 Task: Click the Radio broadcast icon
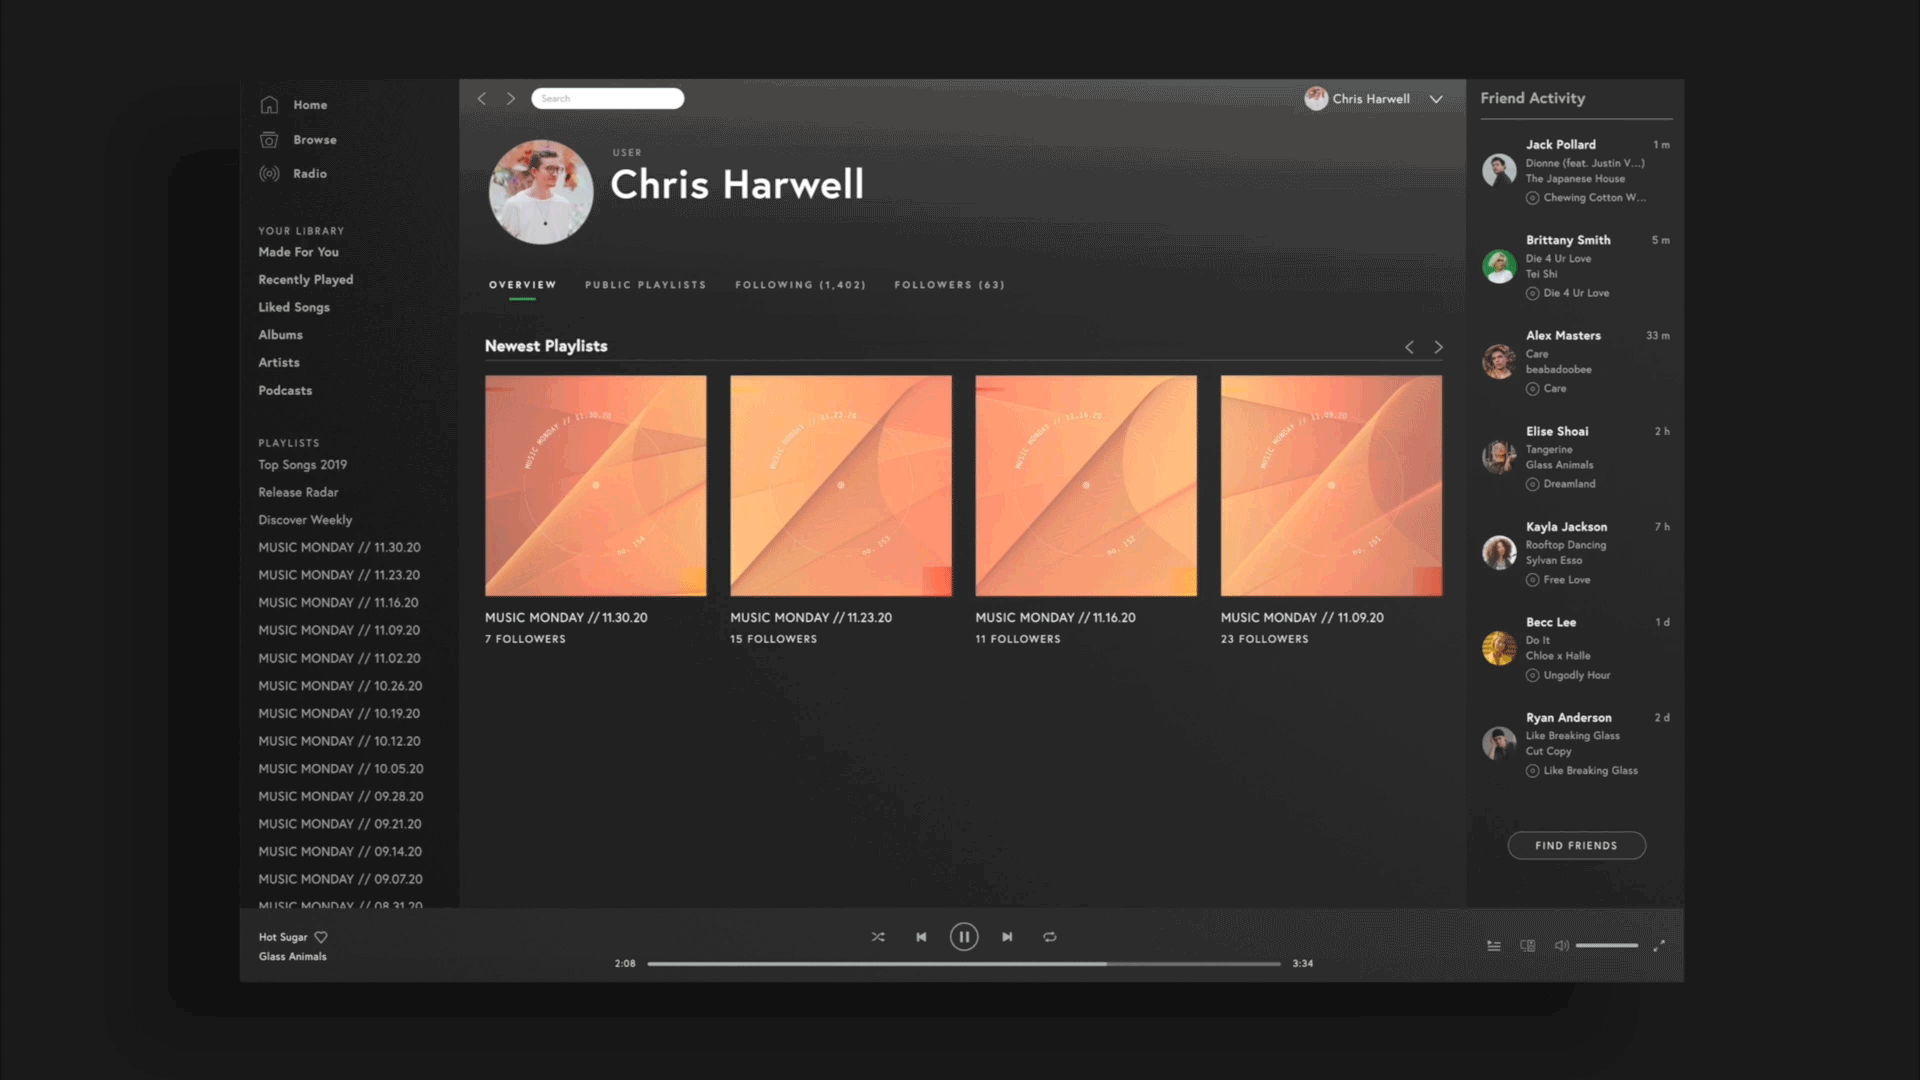[x=269, y=174]
